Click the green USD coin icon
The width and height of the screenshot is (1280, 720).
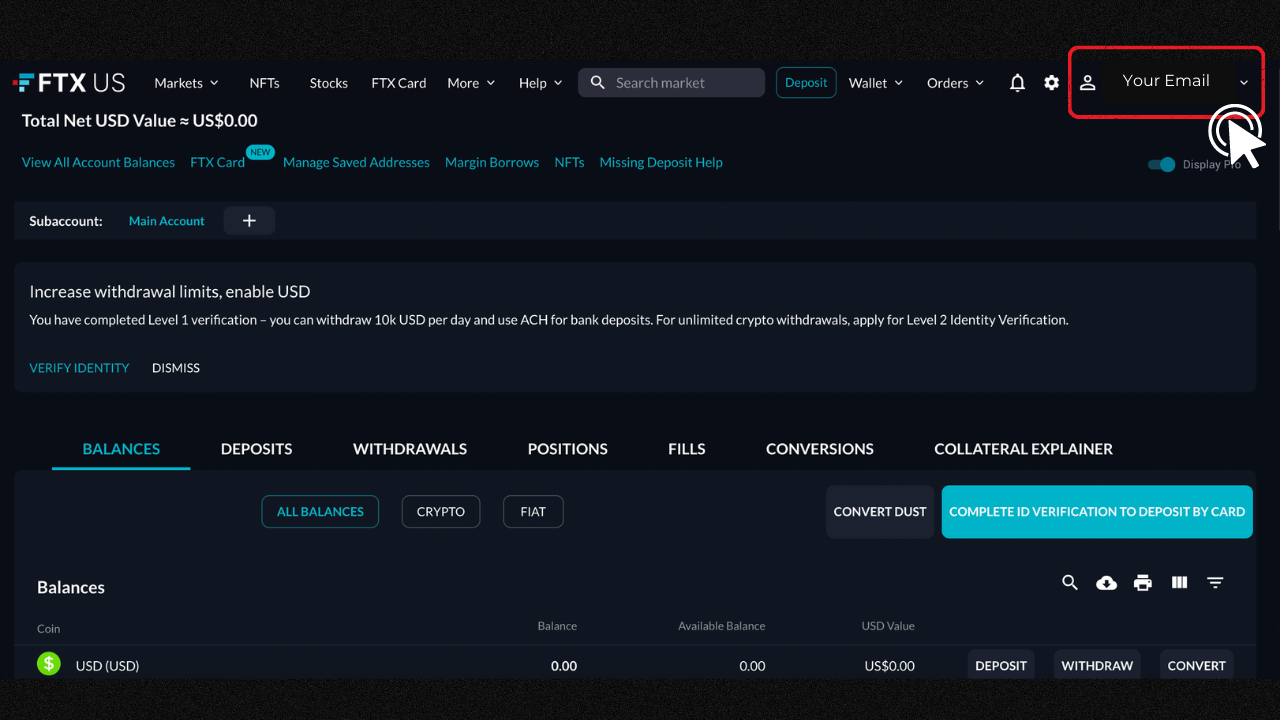(49, 663)
